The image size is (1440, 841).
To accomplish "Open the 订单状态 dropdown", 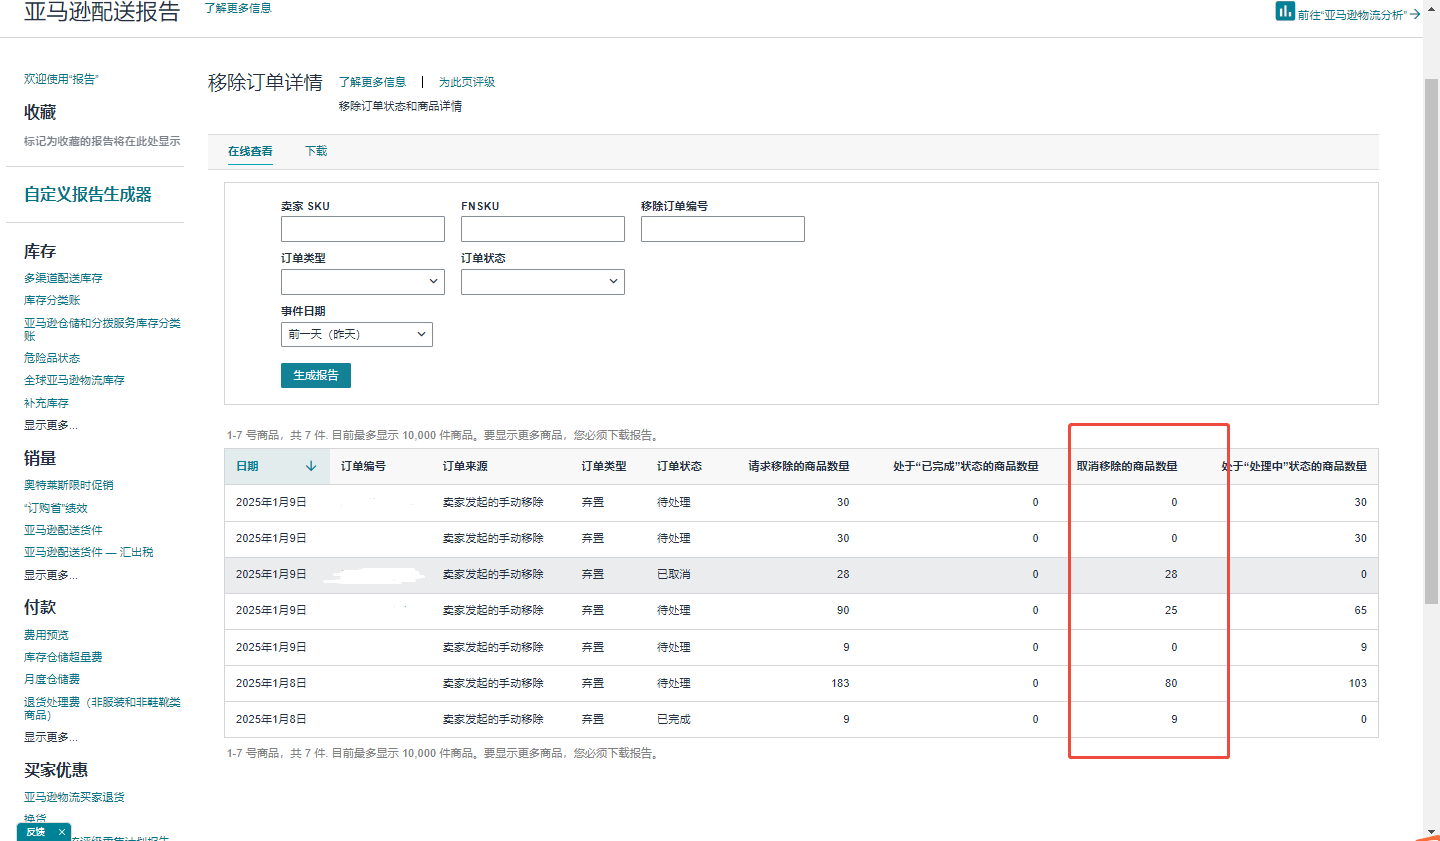I will click(x=543, y=282).
